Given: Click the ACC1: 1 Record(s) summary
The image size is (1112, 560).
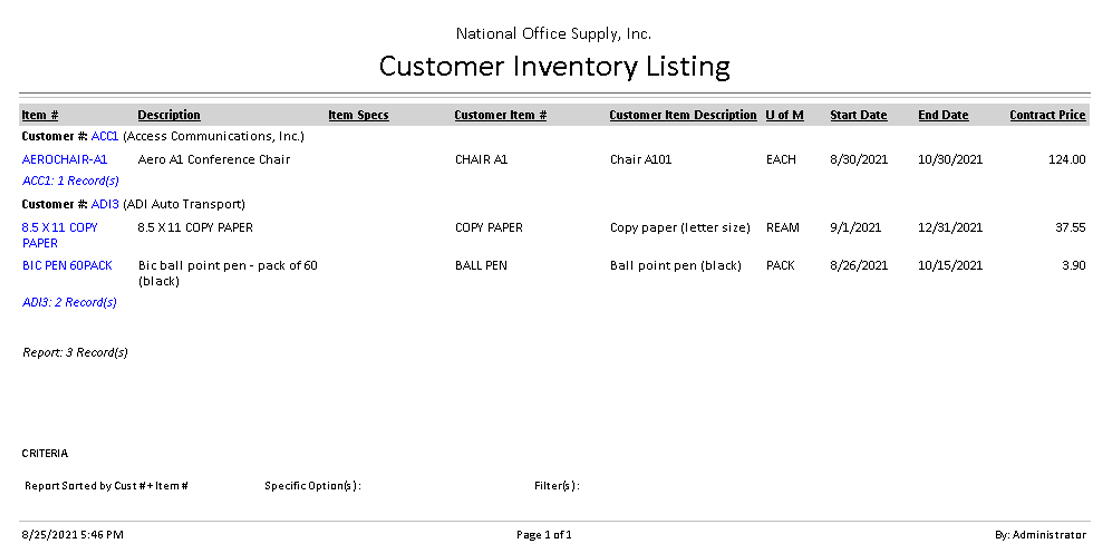Looking at the screenshot, I should pos(70,181).
